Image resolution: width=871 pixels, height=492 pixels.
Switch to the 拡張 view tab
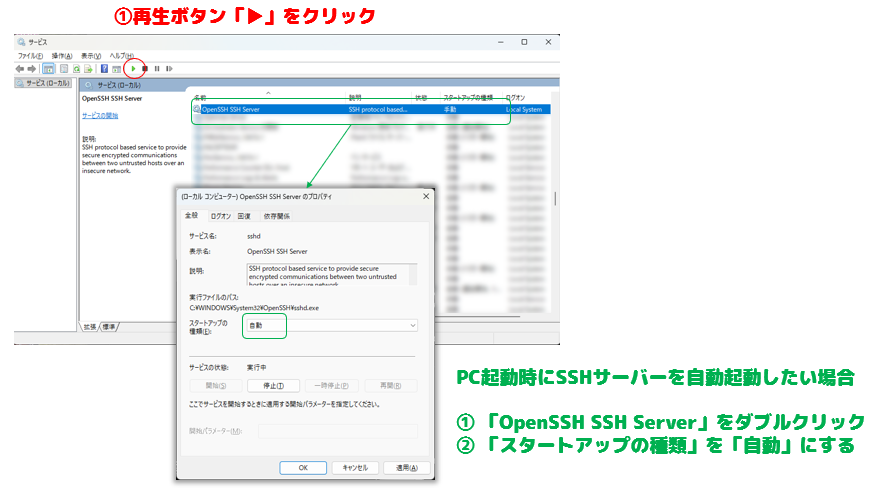(89, 327)
